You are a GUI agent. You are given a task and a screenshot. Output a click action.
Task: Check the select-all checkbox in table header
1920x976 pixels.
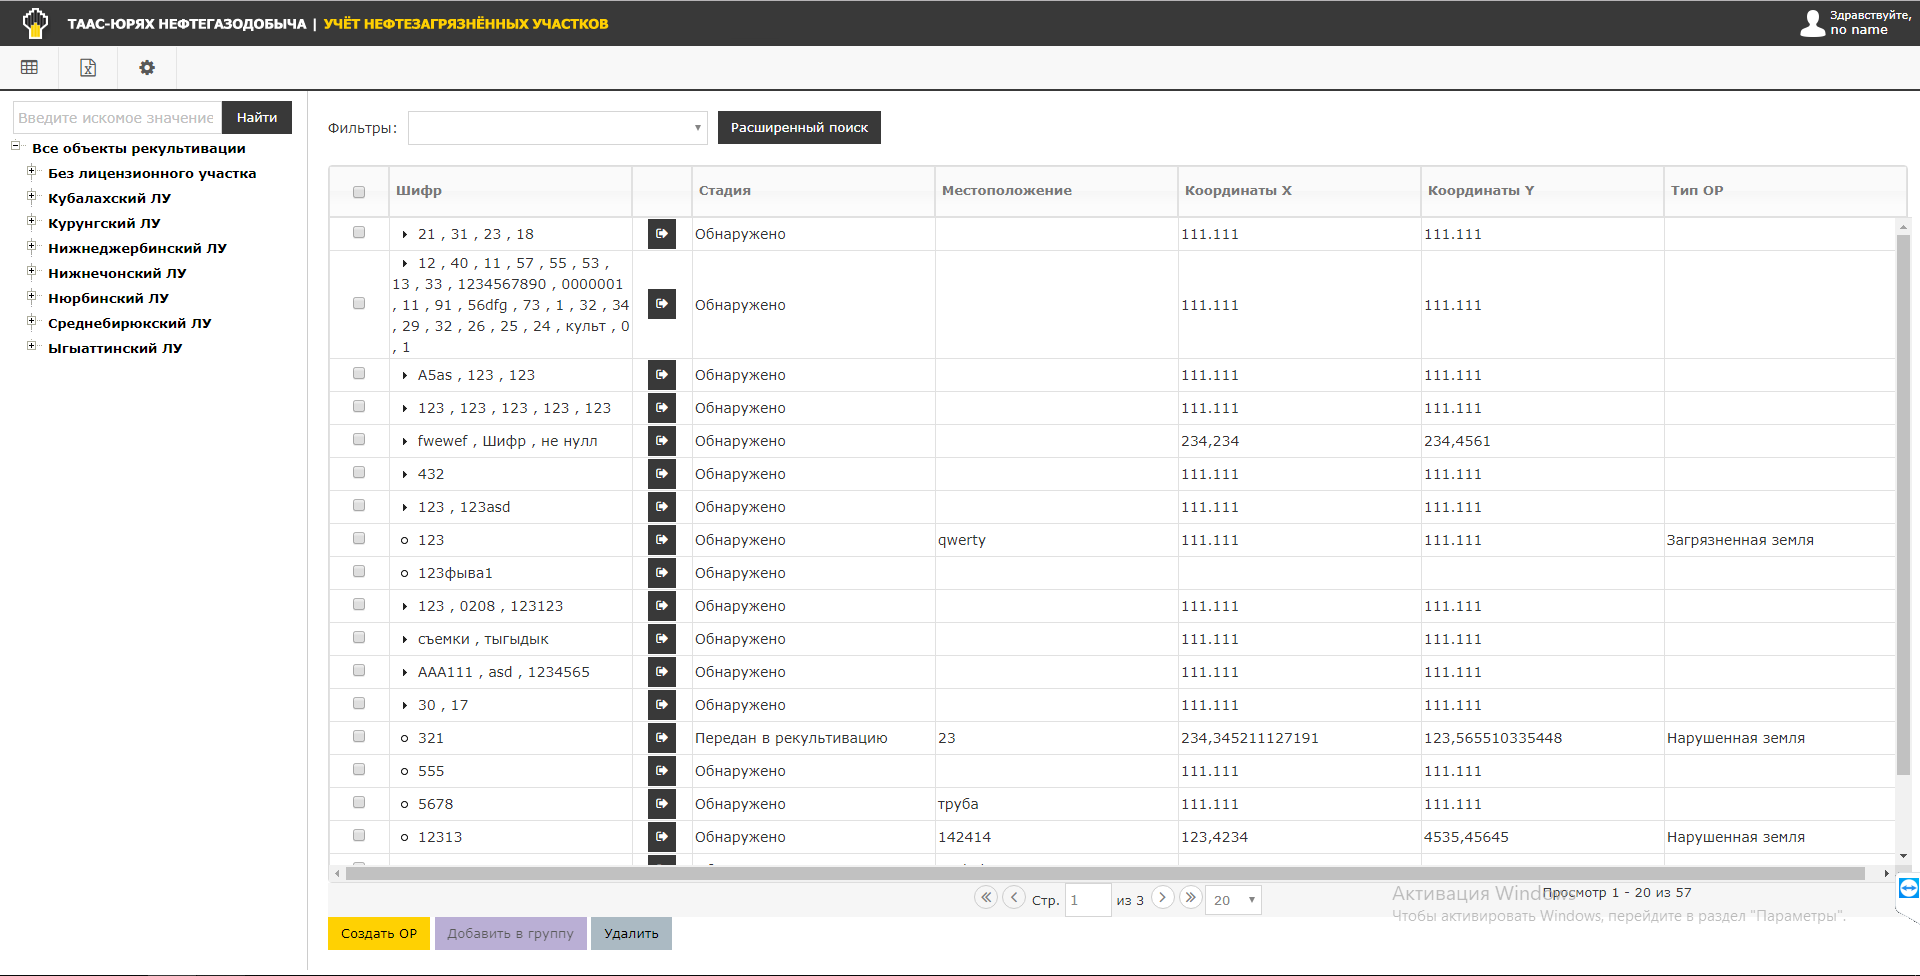tap(359, 192)
